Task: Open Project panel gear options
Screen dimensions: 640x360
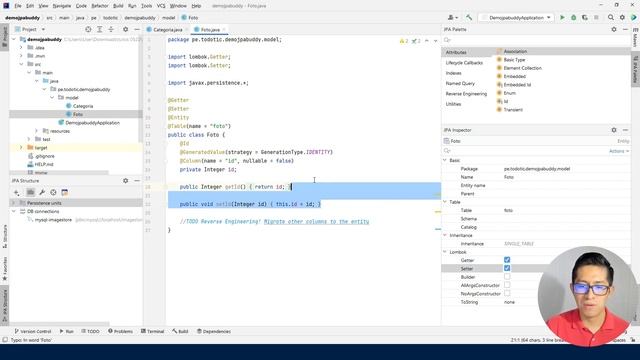Action: pos(125,29)
